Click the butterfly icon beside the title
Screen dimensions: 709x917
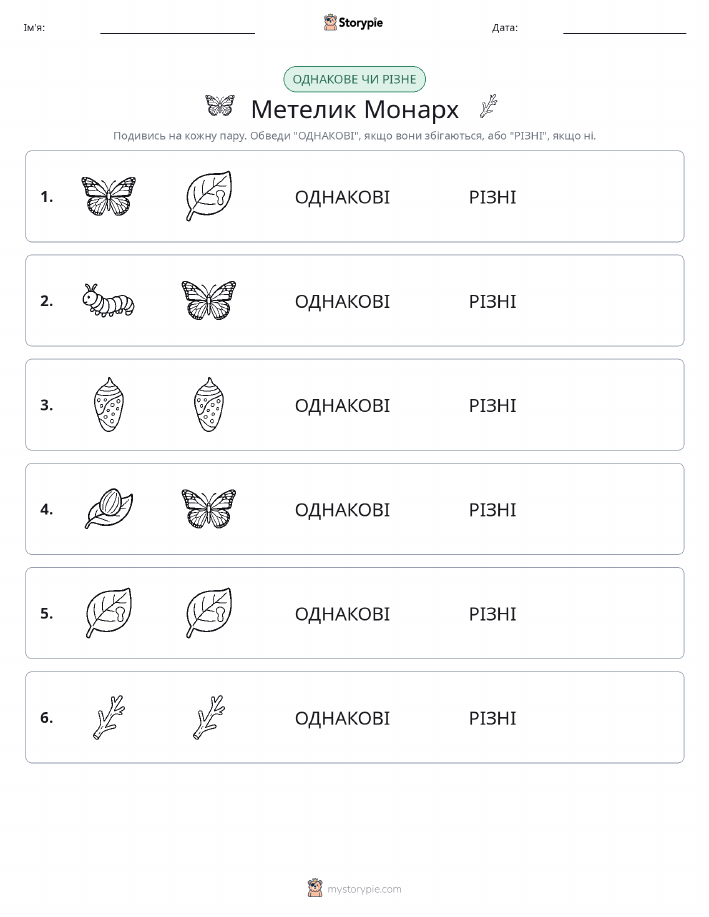click(x=220, y=106)
